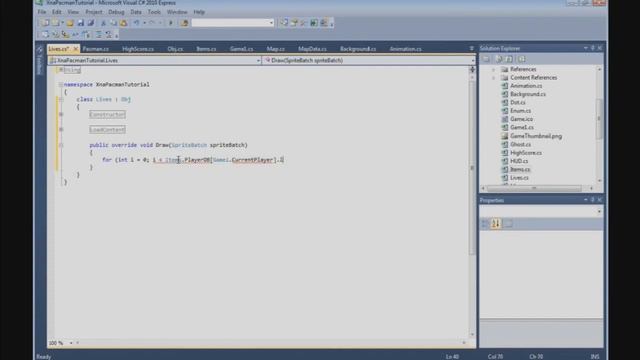This screenshot has width=640, height=360.
Task: Click the third icon on the second toolbar row
Action: (x=65, y=35)
